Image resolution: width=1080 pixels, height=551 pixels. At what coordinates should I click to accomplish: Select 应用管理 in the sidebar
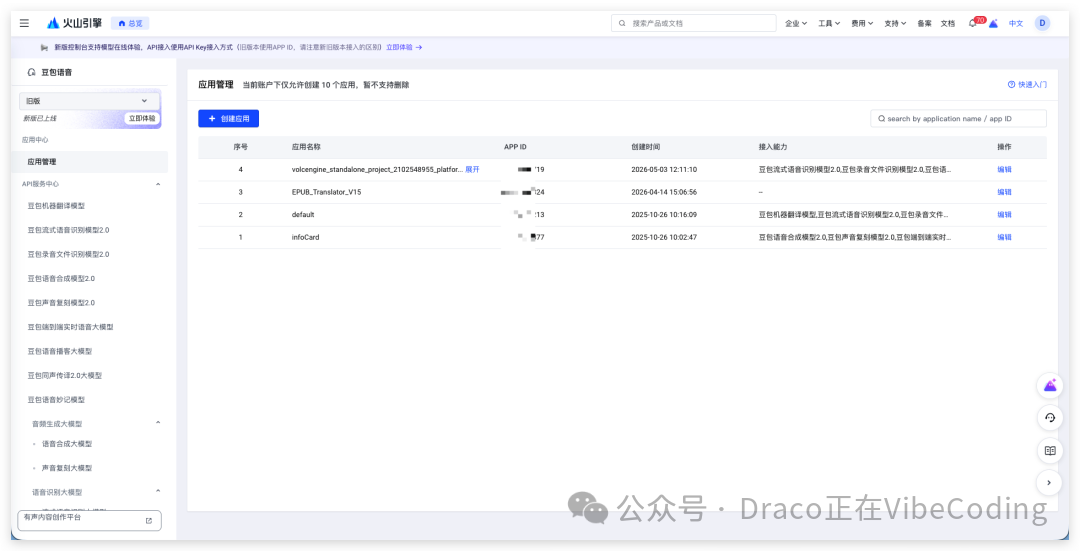pyautogui.click(x=90, y=162)
